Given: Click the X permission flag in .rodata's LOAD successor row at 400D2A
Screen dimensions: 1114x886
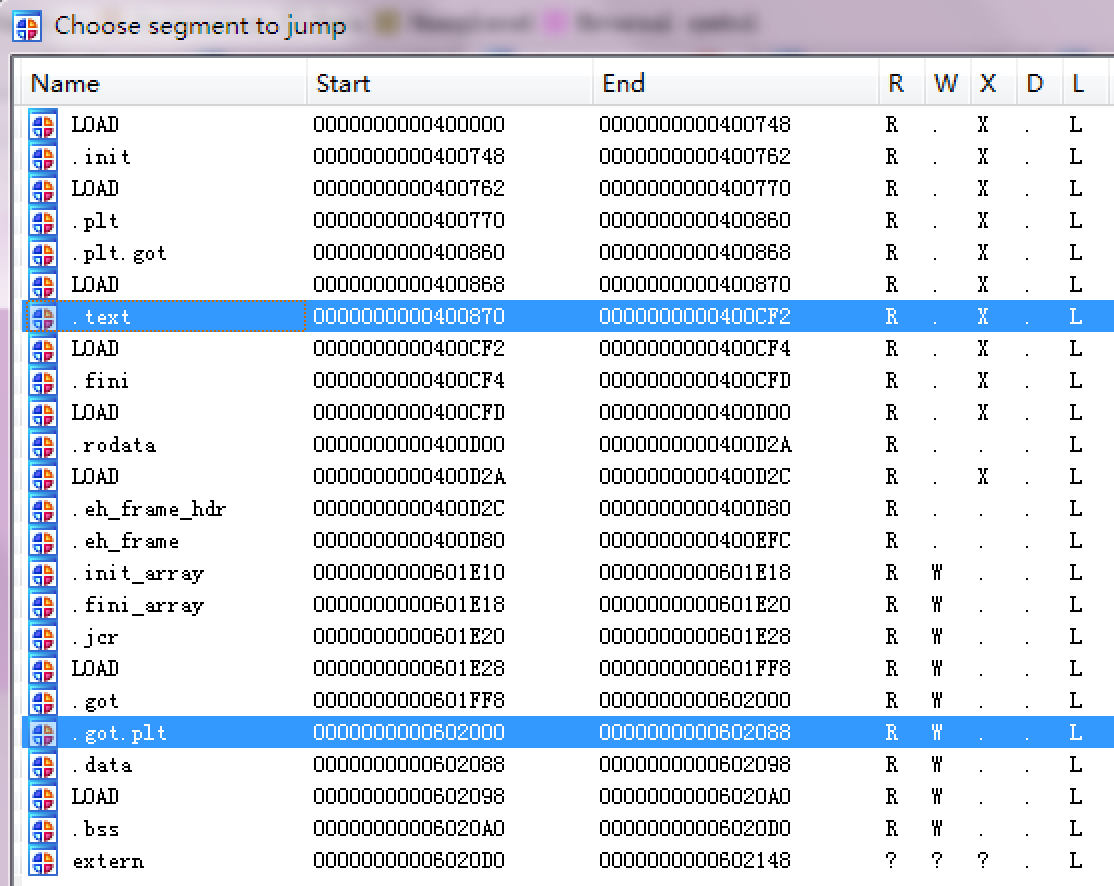Looking at the screenshot, I should [x=983, y=476].
